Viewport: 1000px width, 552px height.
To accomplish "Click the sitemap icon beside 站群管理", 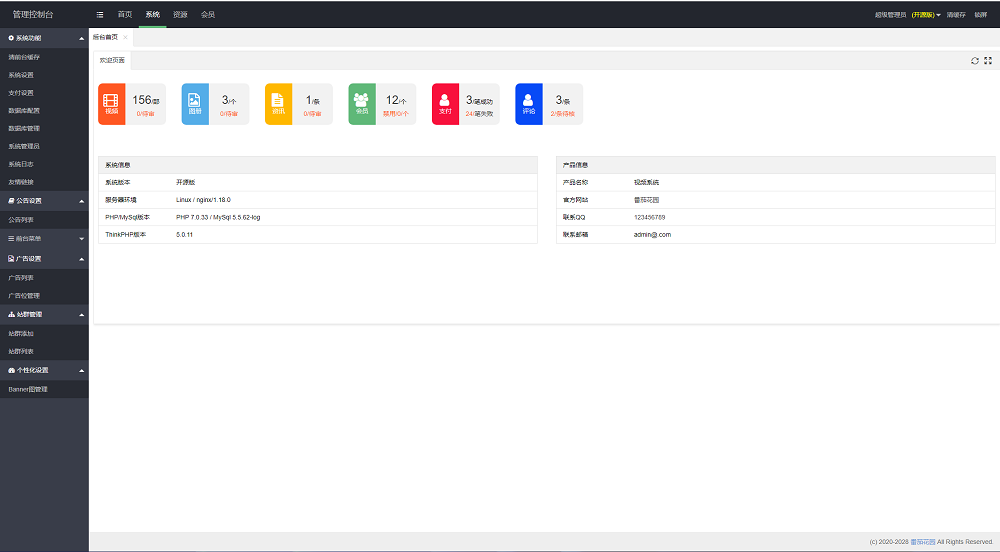I will (11, 314).
